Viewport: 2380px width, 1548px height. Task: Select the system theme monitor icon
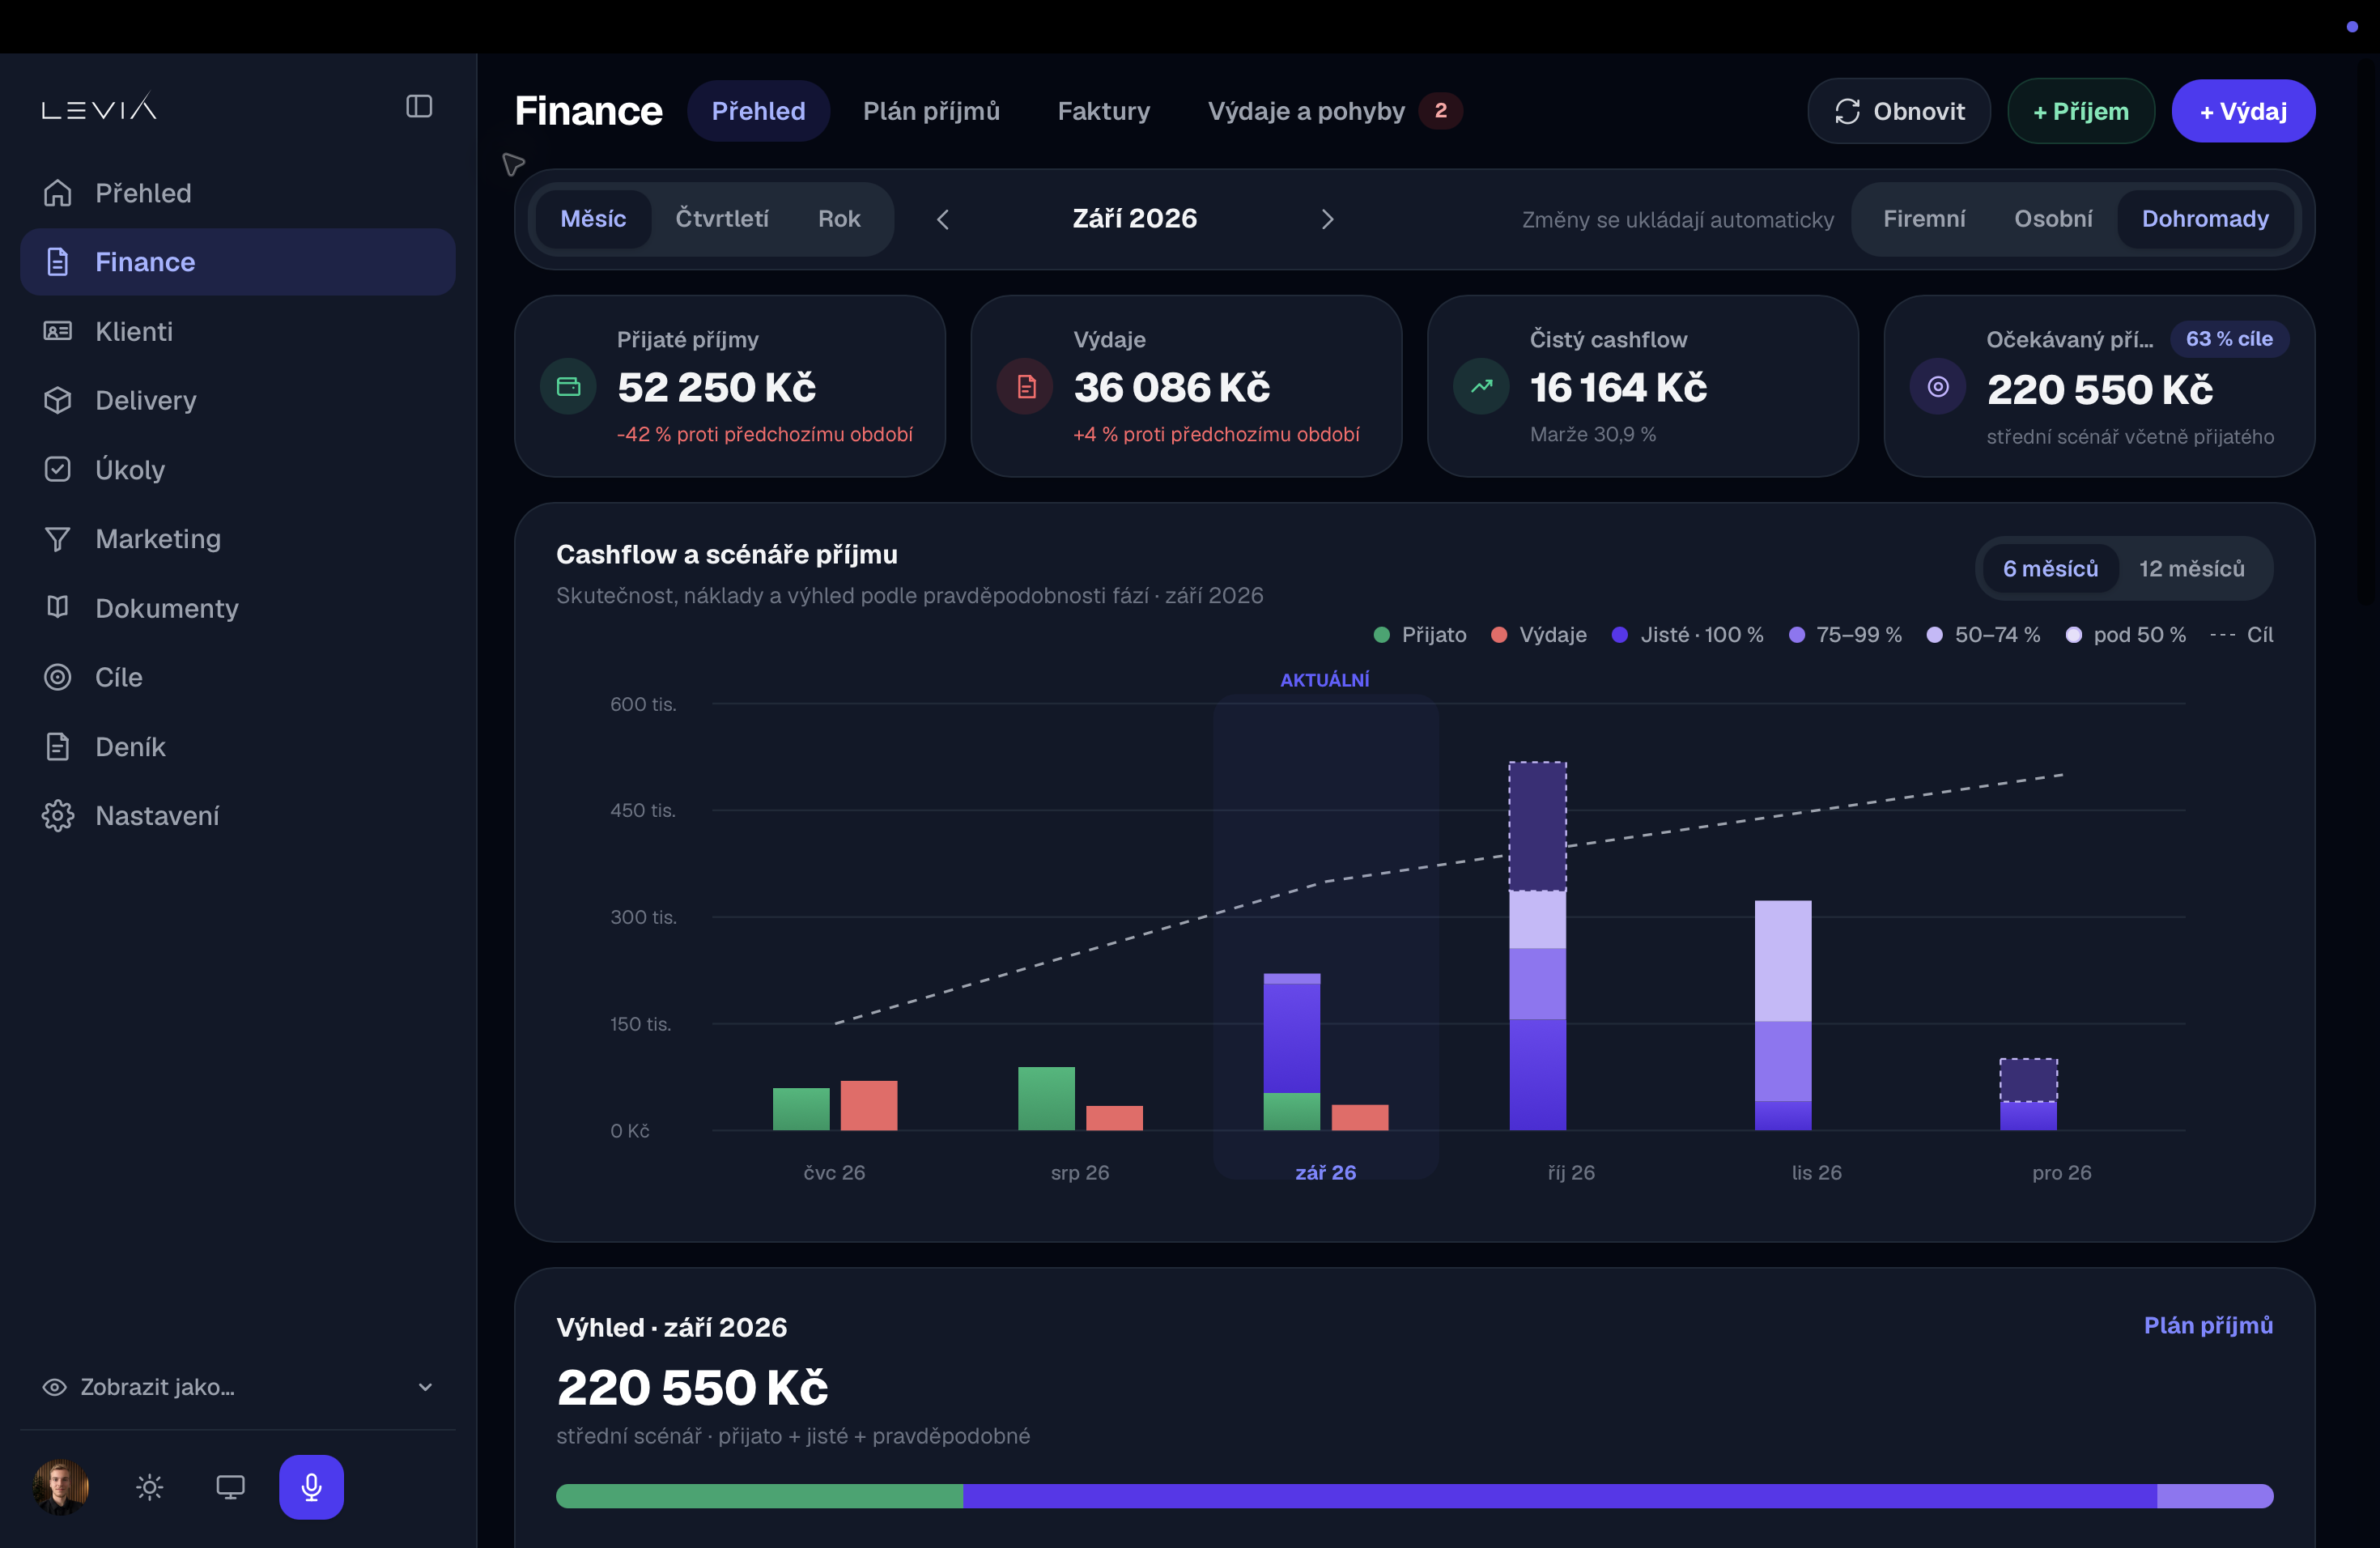(230, 1487)
